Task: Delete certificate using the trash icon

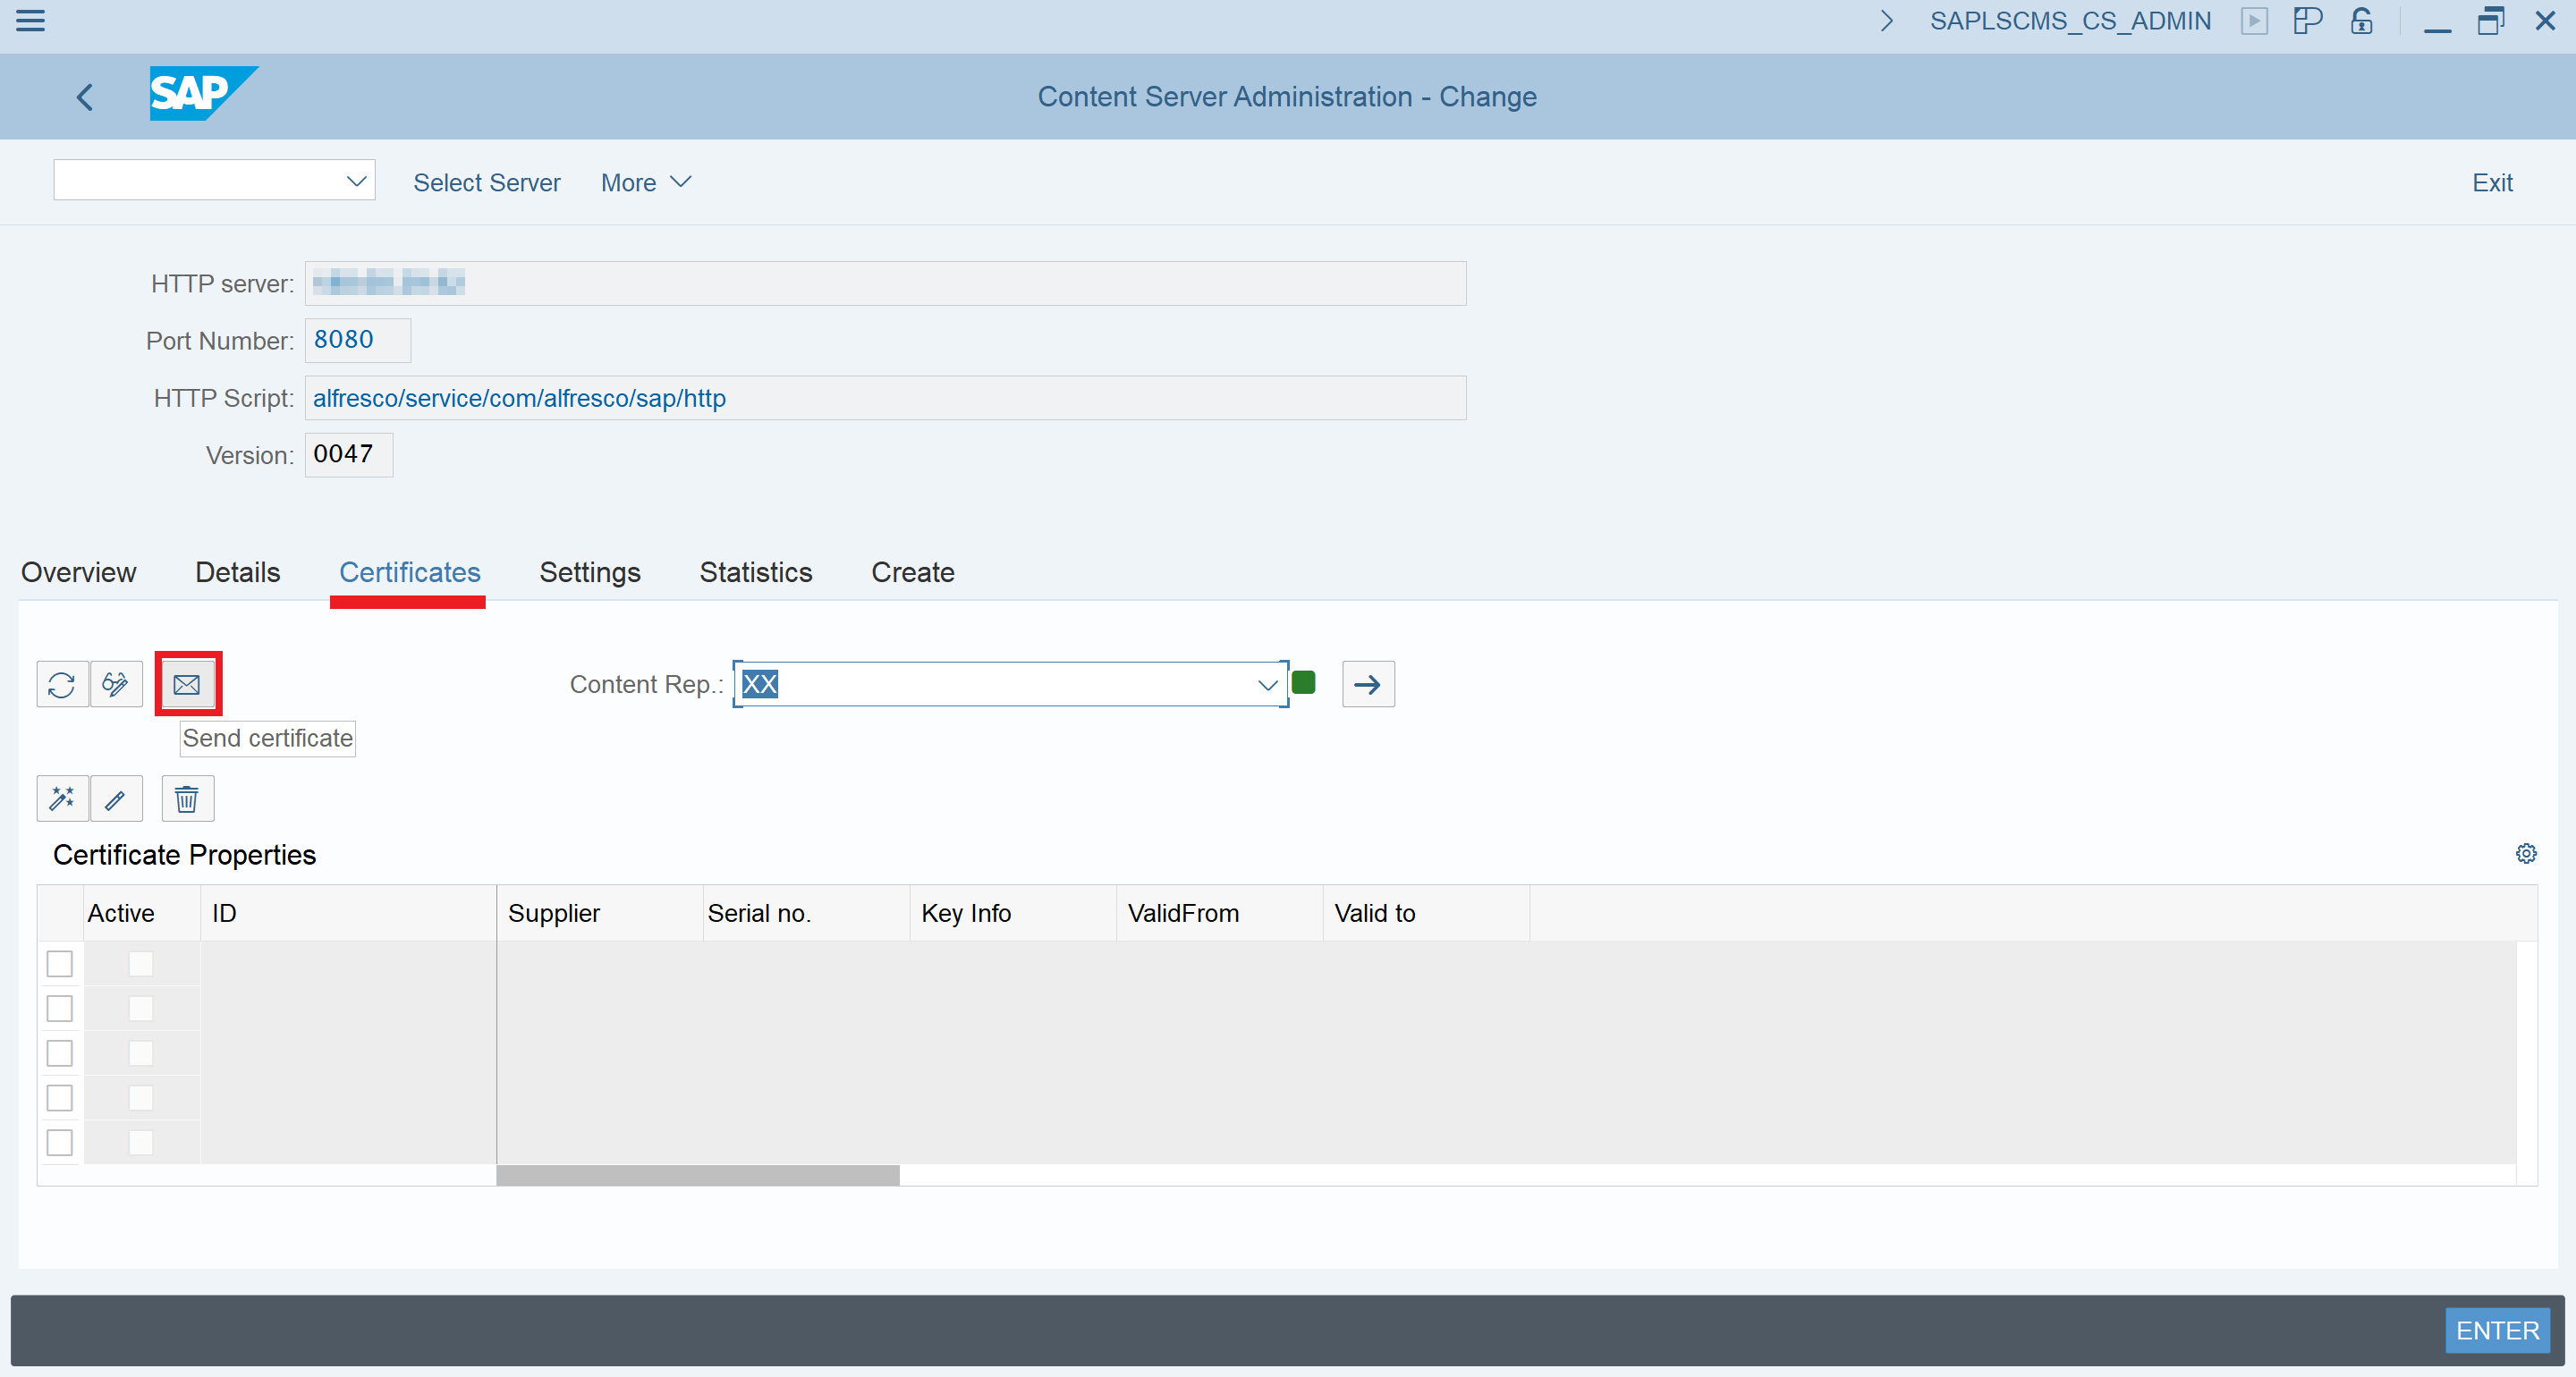Action: pyautogui.click(x=187, y=798)
